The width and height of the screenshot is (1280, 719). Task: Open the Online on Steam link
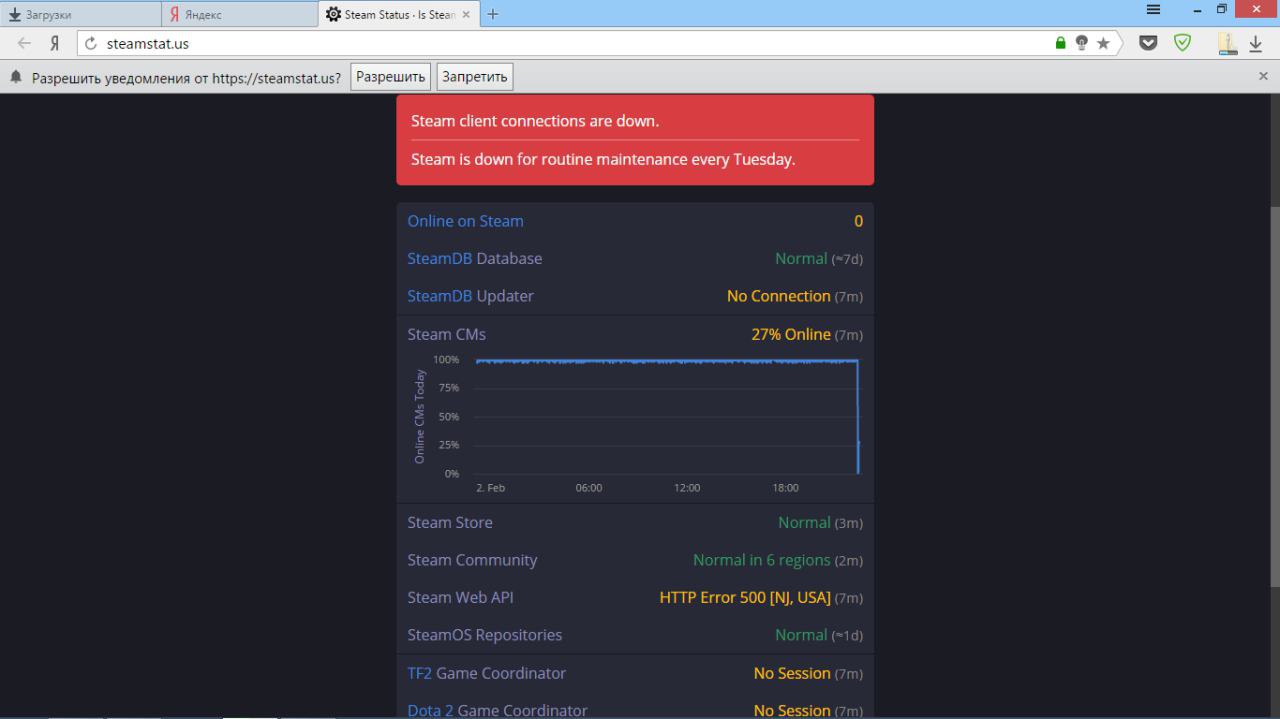click(465, 221)
